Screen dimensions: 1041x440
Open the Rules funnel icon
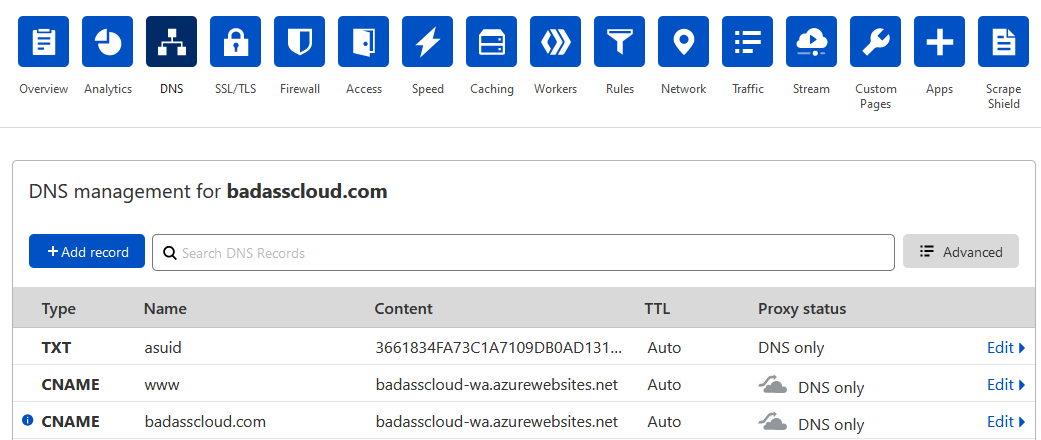click(x=619, y=42)
